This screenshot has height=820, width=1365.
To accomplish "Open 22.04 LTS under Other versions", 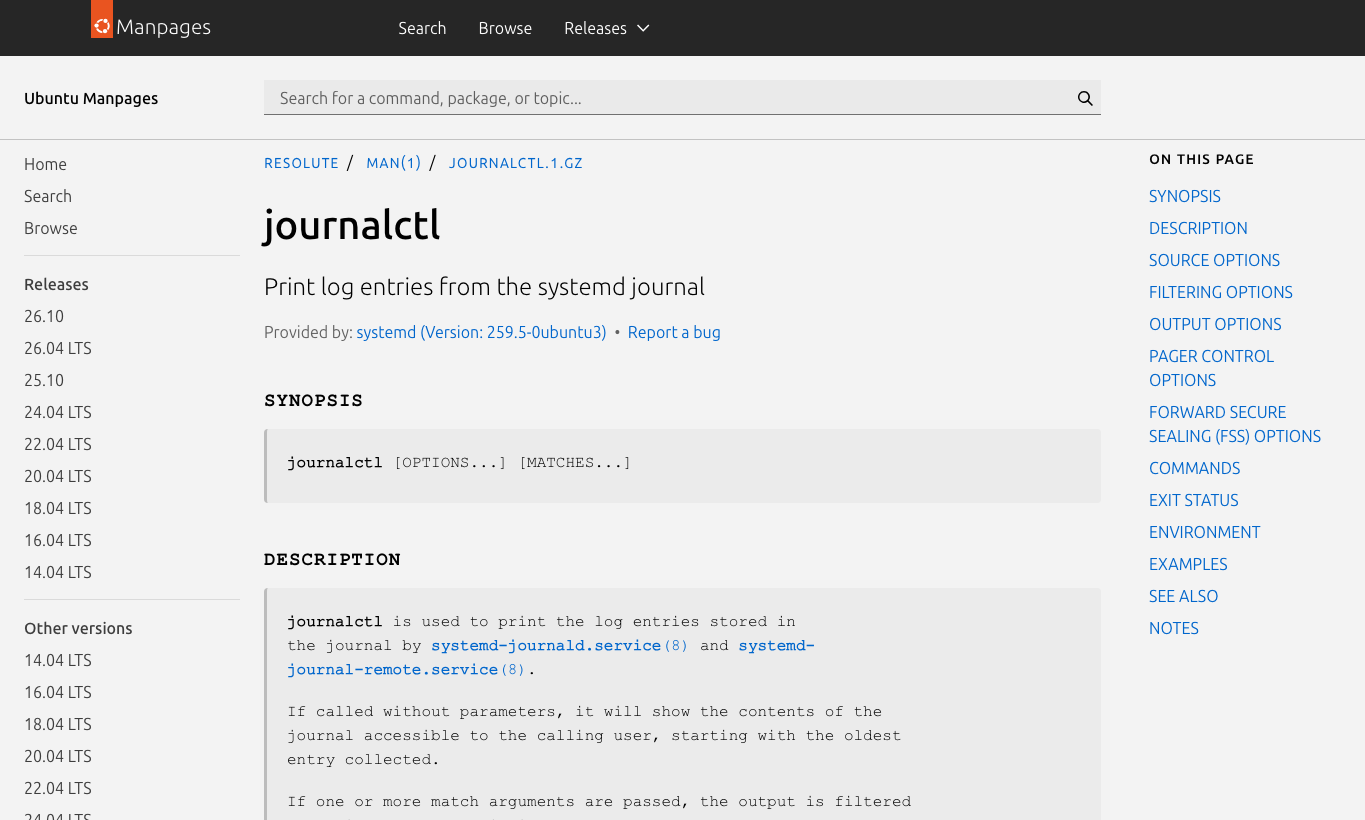I will (58, 788).
